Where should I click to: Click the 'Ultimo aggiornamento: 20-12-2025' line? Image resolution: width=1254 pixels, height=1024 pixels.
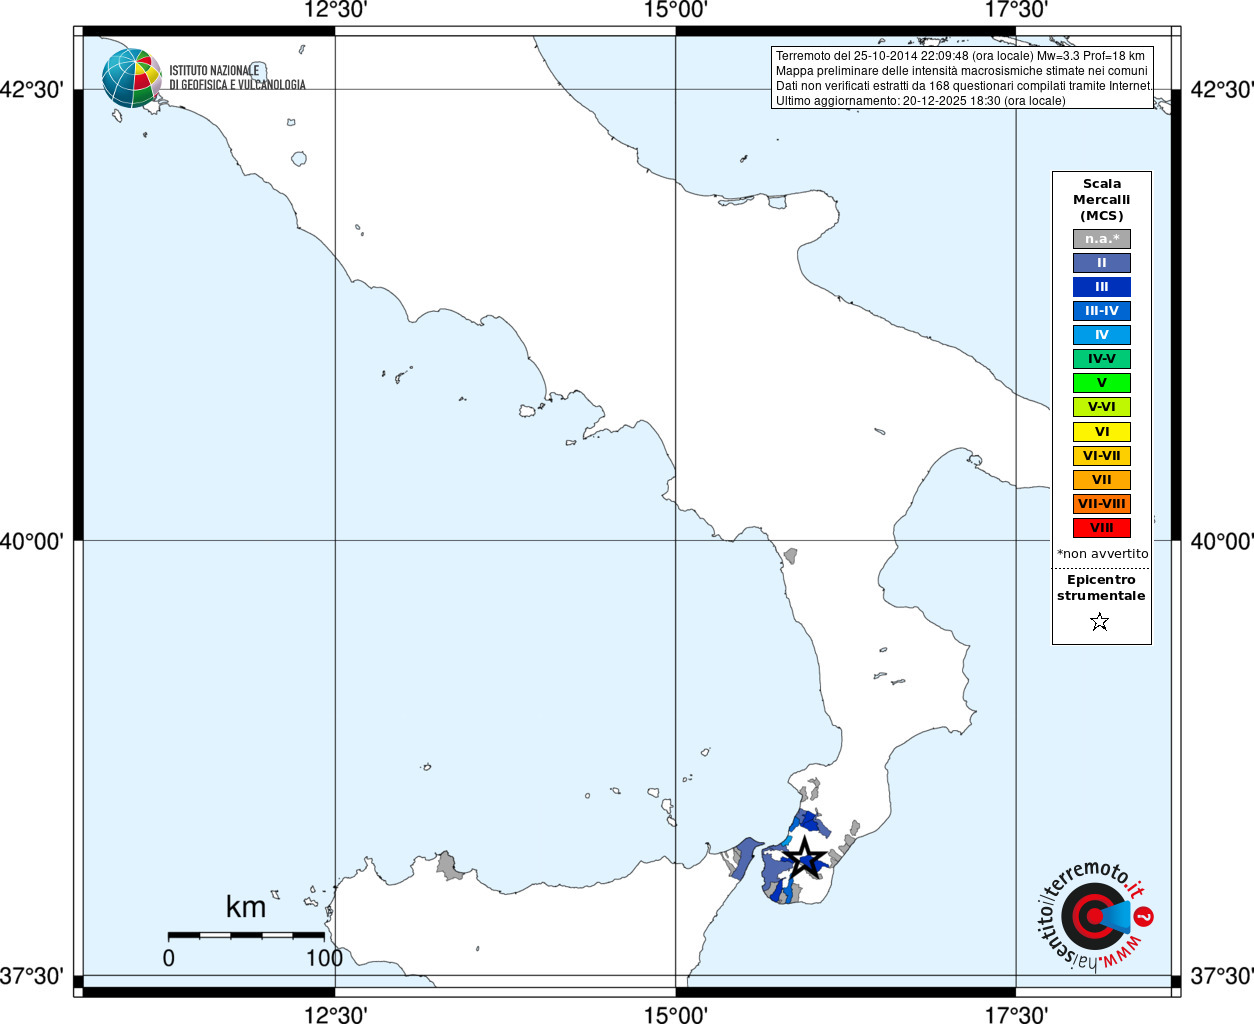tap(921, 101)
